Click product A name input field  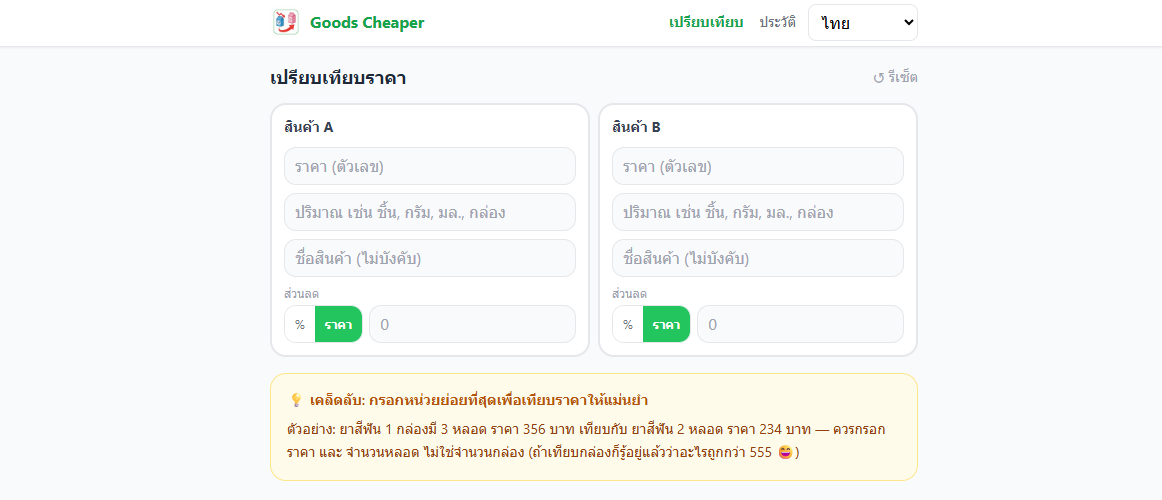(430, 258)
